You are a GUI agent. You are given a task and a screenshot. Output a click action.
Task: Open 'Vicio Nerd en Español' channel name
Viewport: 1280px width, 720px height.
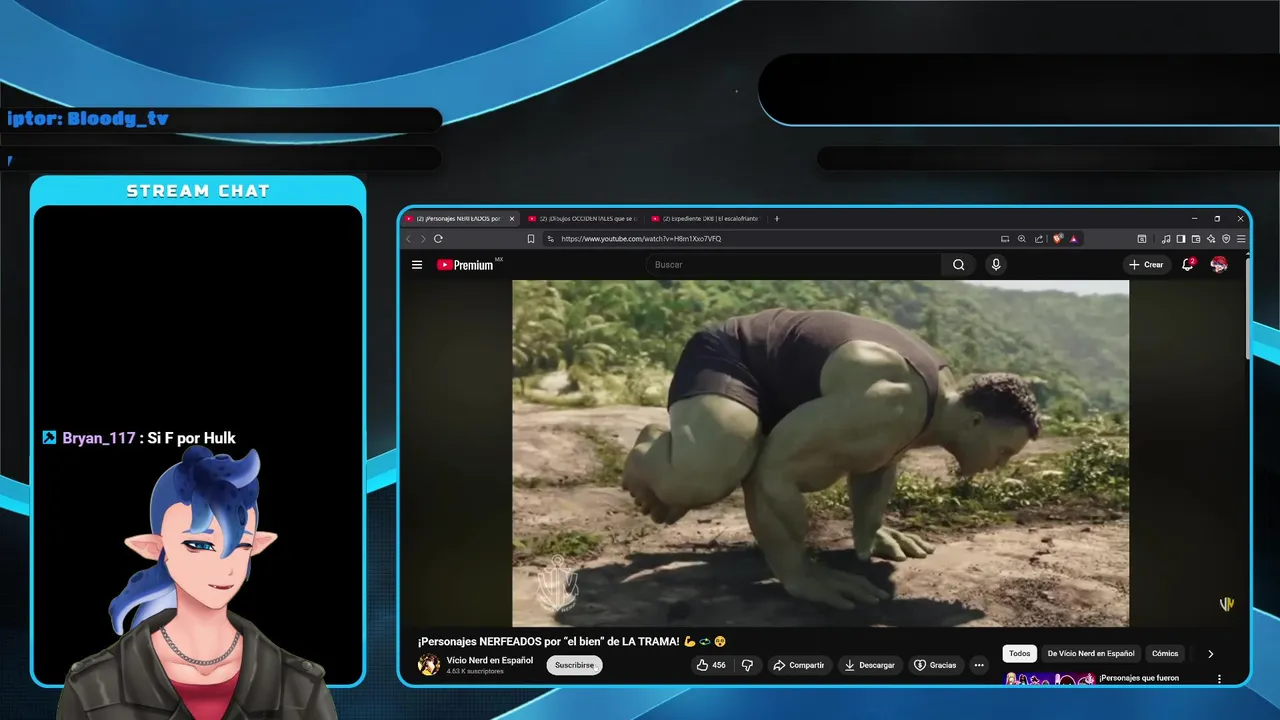pos(490,660)
